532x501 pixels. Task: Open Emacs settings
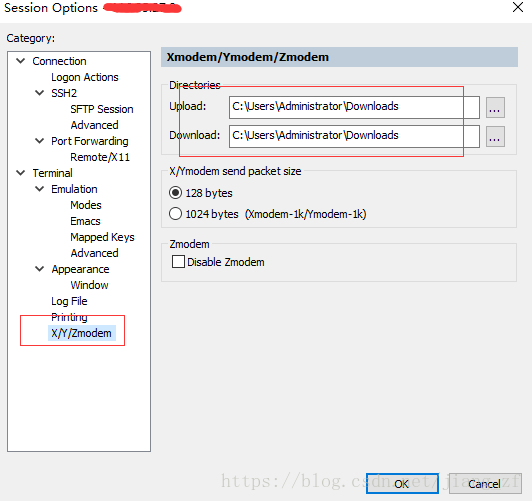[x=85, y=221]
